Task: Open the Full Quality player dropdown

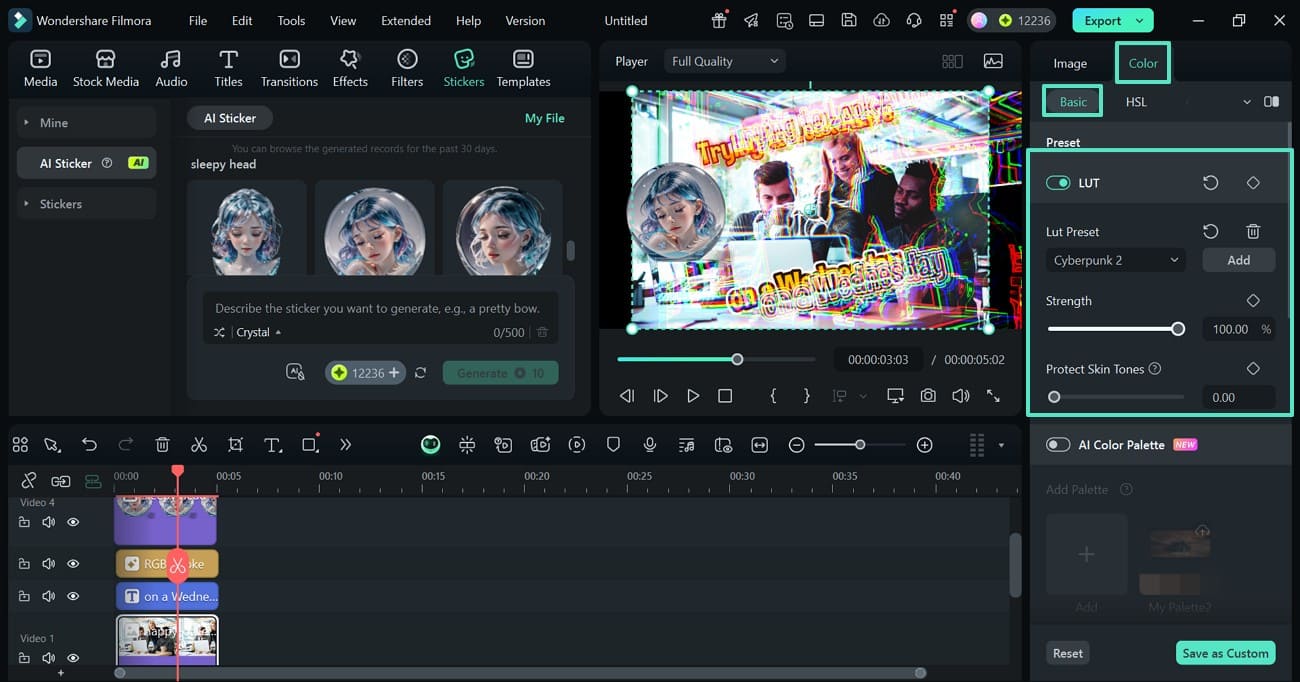Action: pos(723,60)
